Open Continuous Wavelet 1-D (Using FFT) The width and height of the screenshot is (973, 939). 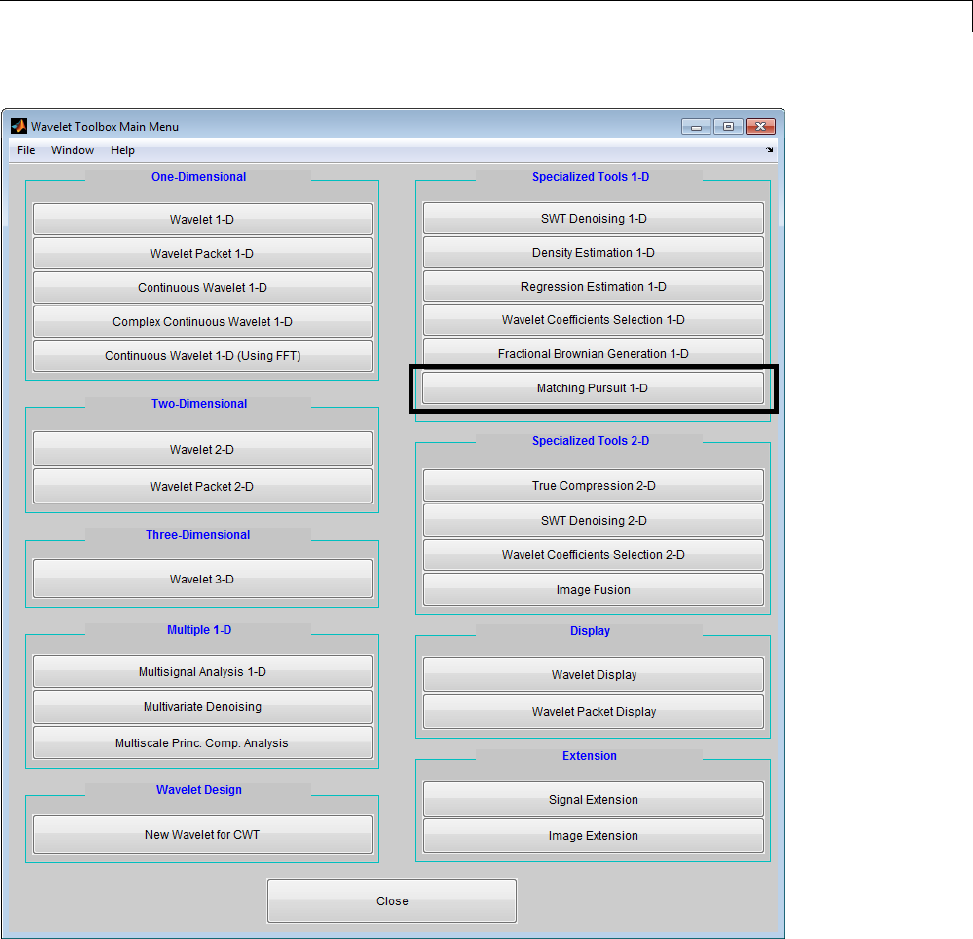pos(202,356)
